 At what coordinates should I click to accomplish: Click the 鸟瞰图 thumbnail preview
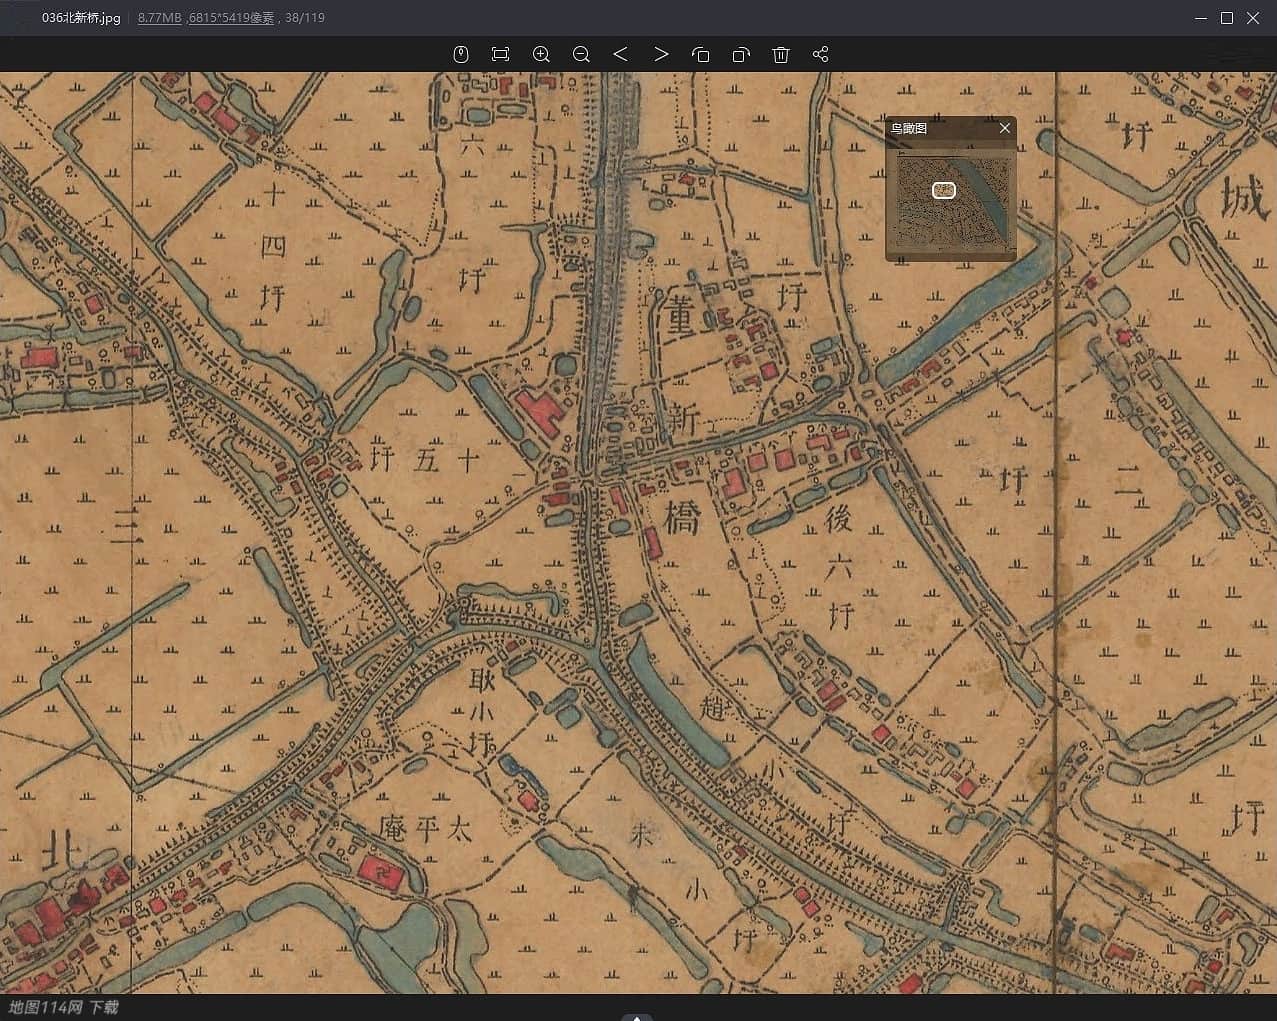coord(950,199)
